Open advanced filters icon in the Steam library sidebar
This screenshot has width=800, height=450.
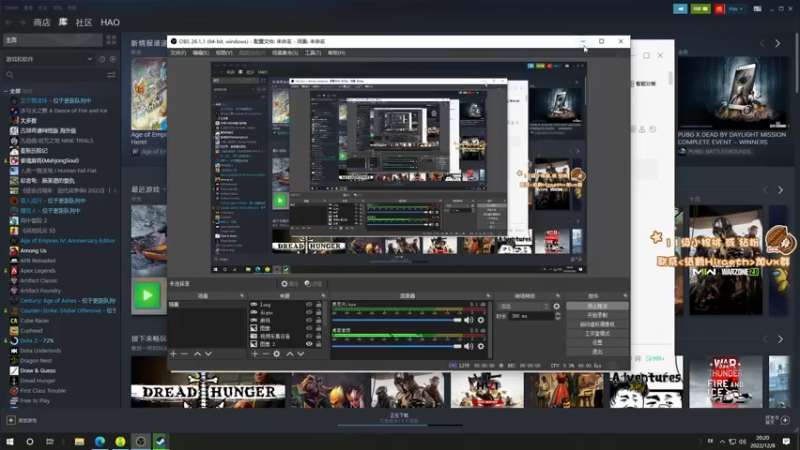point(111,75)
